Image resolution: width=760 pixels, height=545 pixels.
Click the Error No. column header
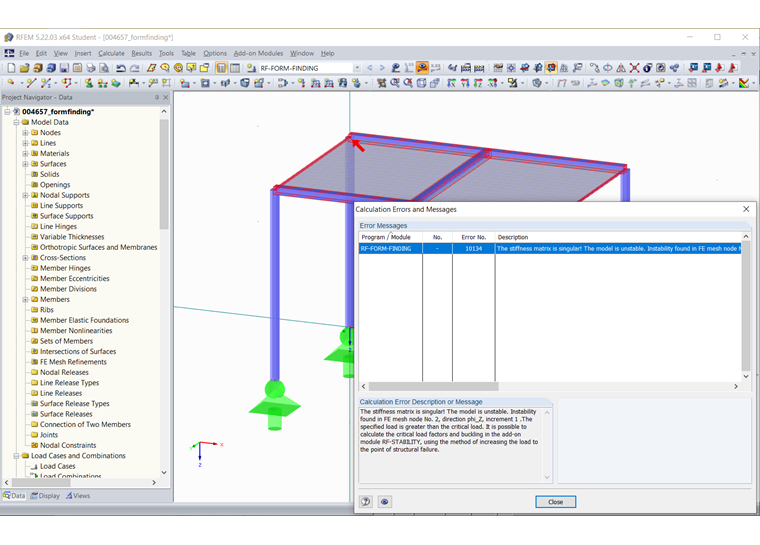click(x=474, y=237)
